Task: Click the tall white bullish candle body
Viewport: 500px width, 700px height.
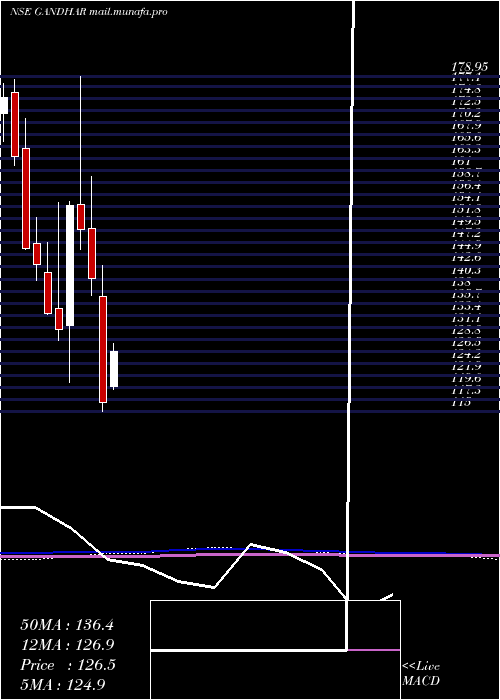Action: (x=70, y=265)
